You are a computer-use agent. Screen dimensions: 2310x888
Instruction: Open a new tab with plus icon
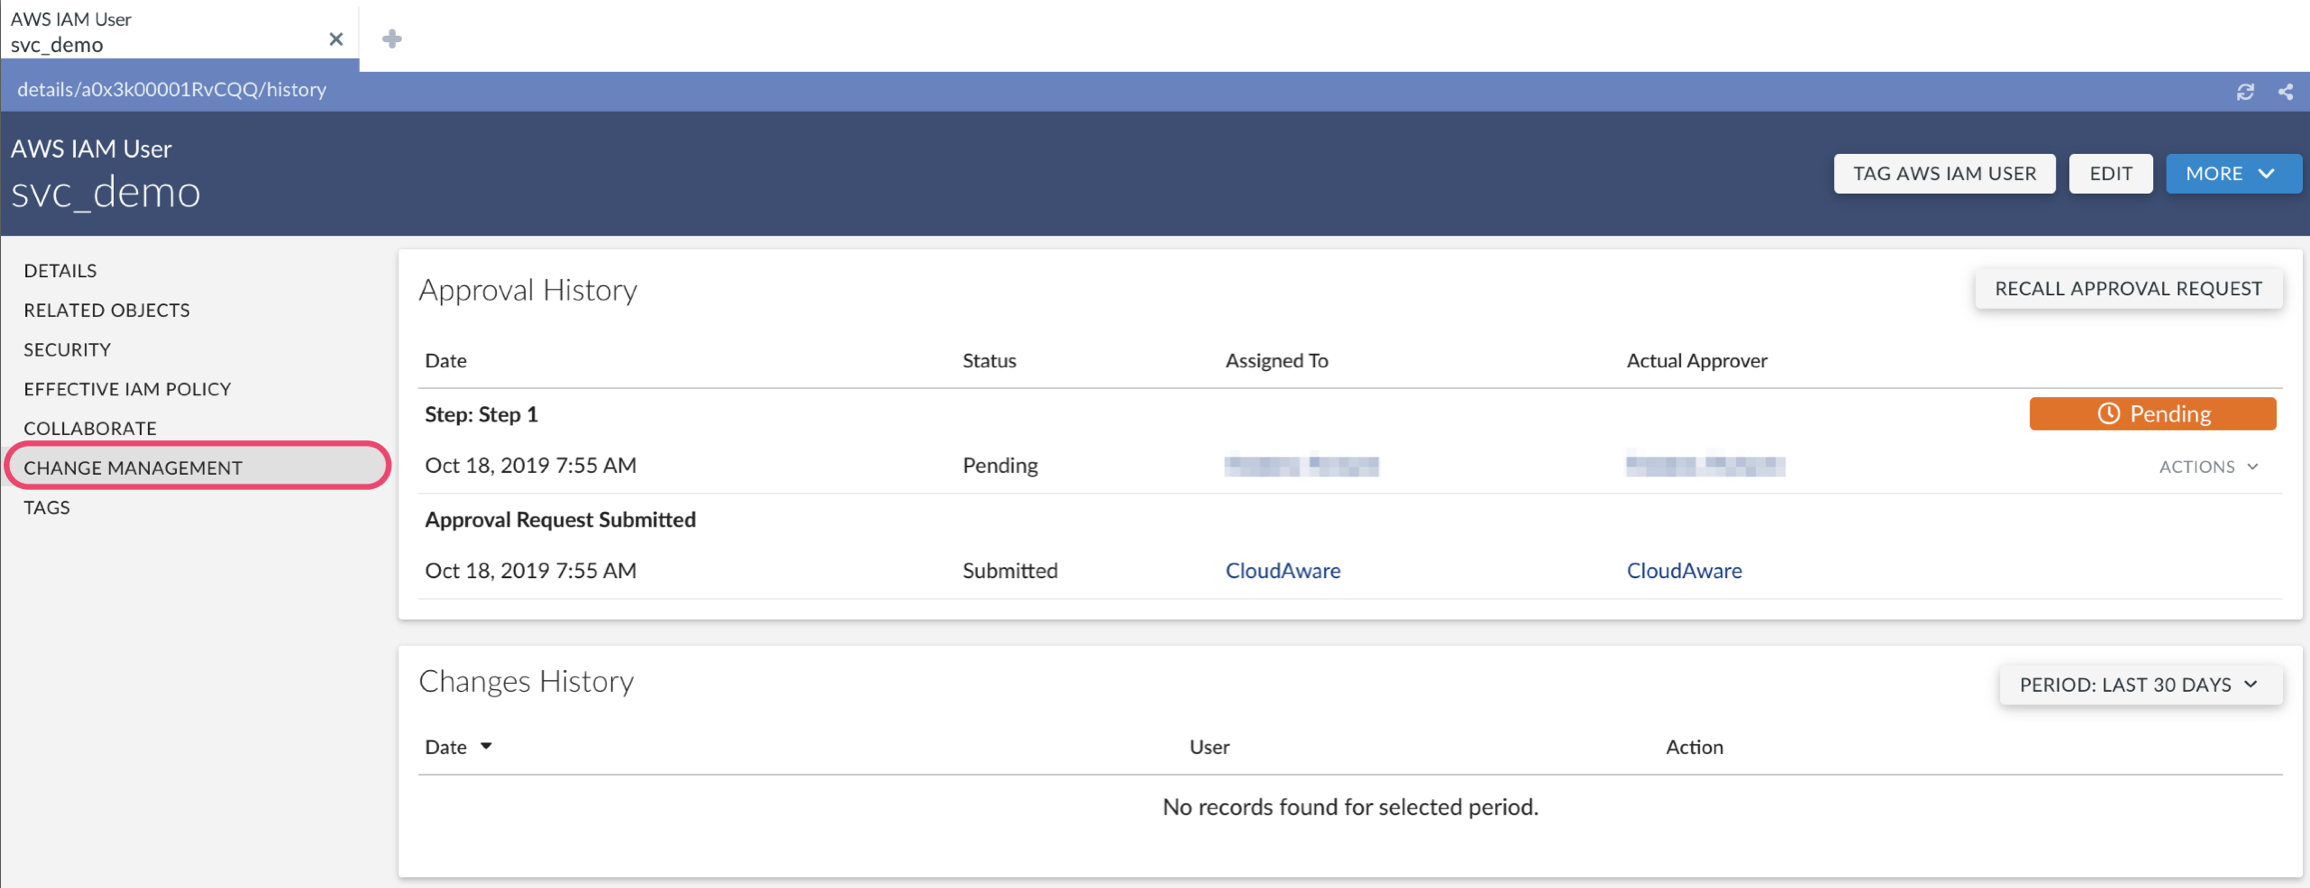[x=392, y=39]
